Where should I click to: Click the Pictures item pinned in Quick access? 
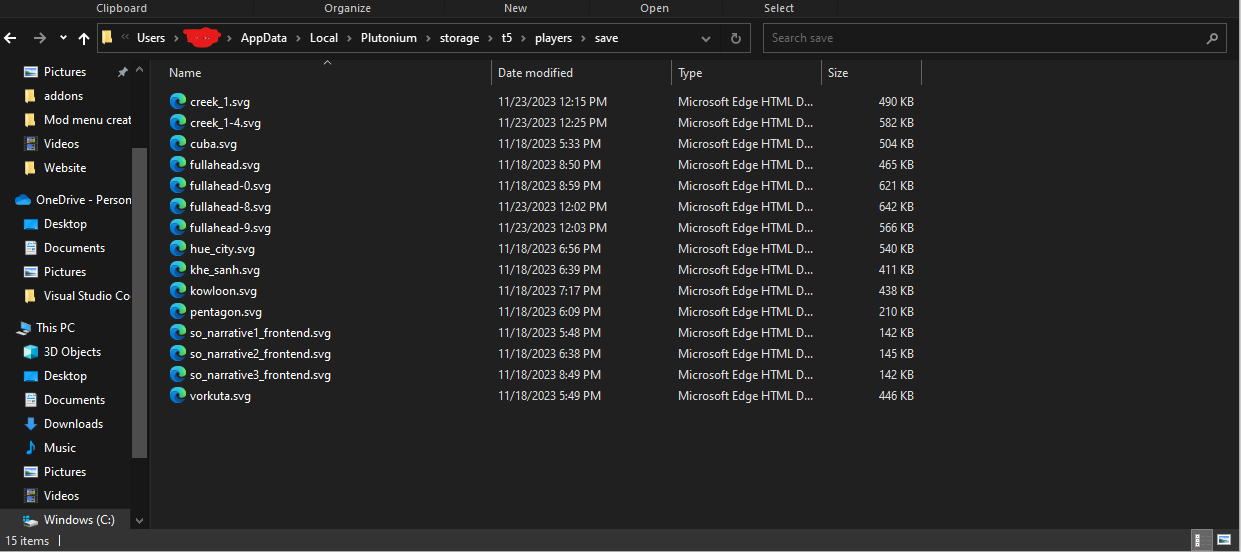(65, 72)
